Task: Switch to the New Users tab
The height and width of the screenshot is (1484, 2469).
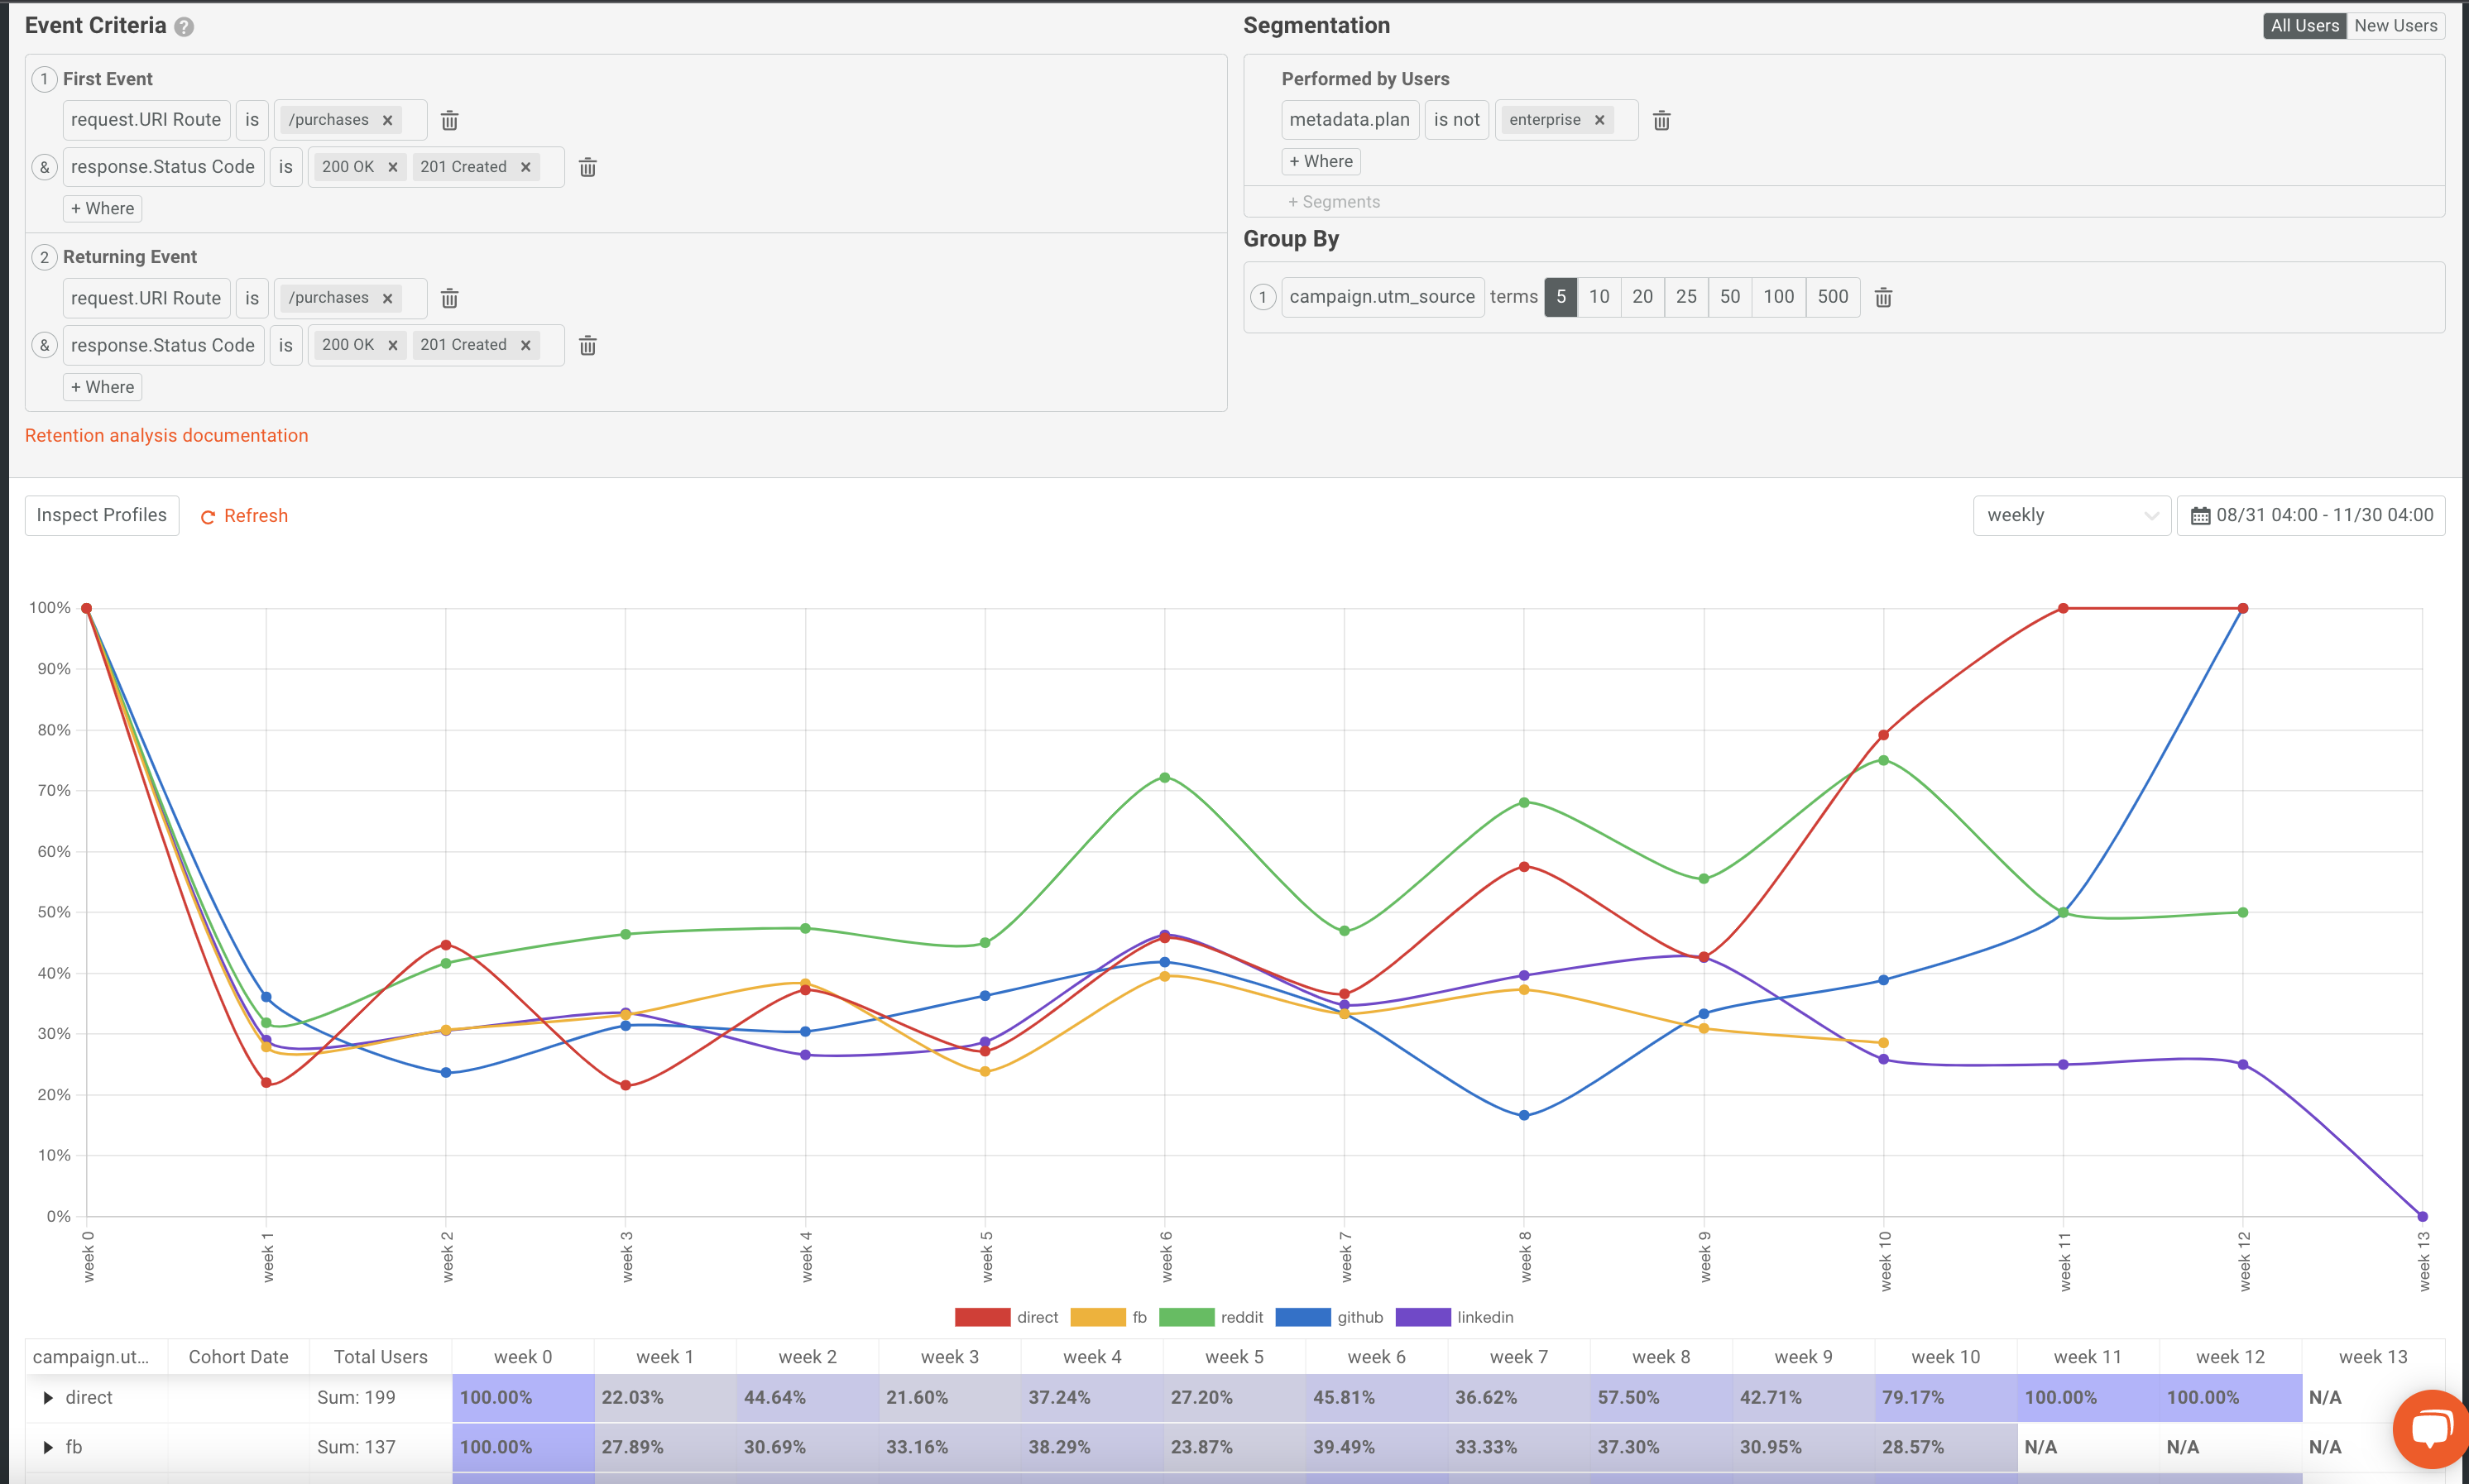Action: click(2396, 25)
